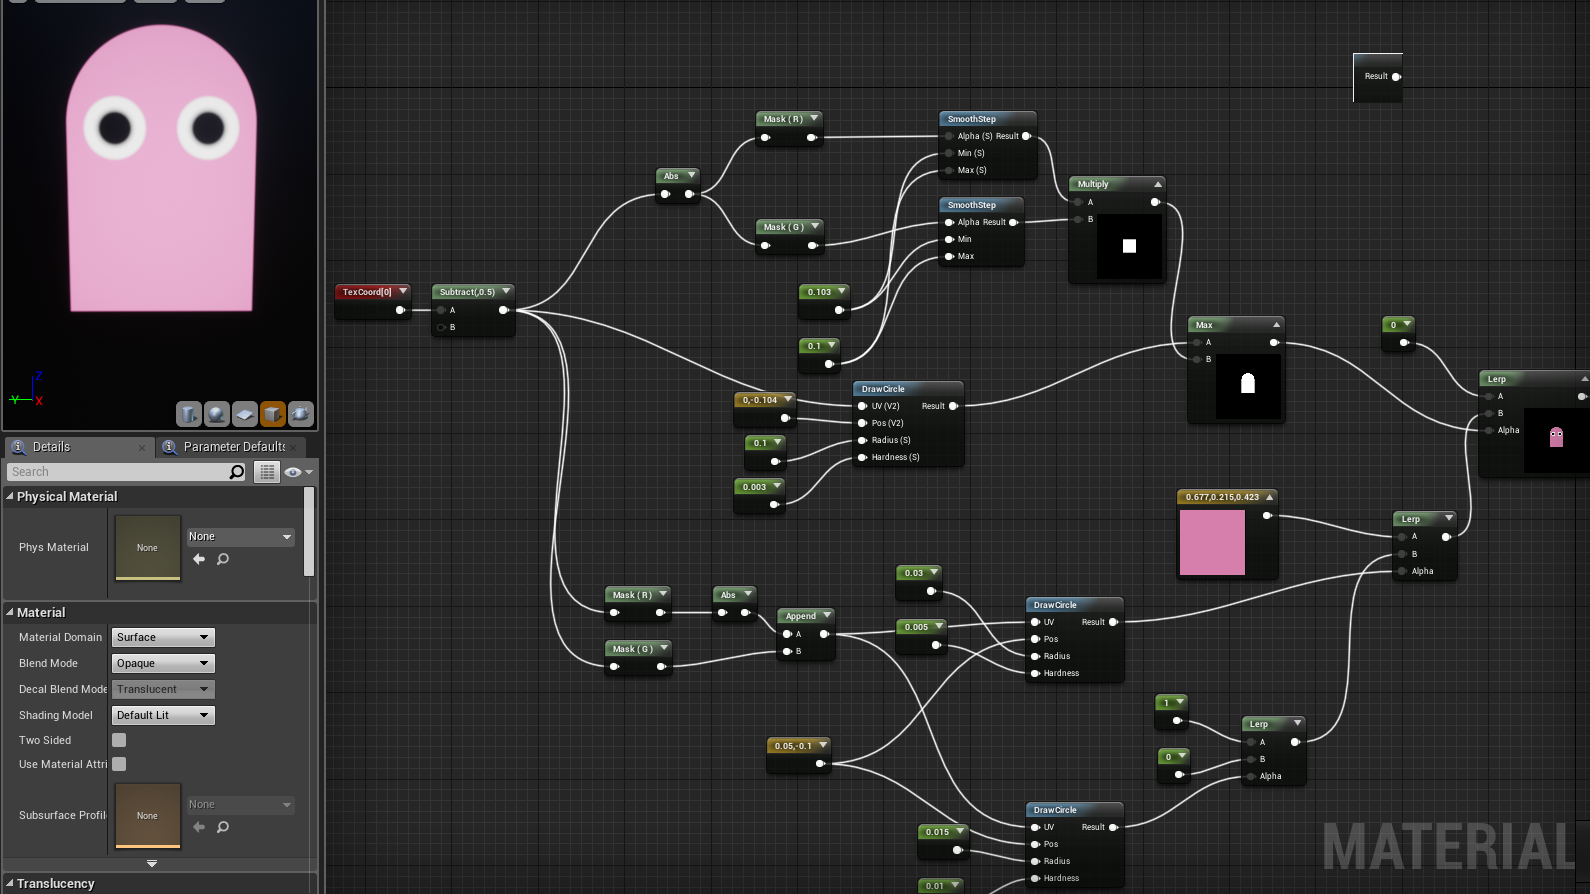This screenshot has width=1590, height=894.
Task: Select the cylinder preview shape
Action: click(x=189, y=414)
